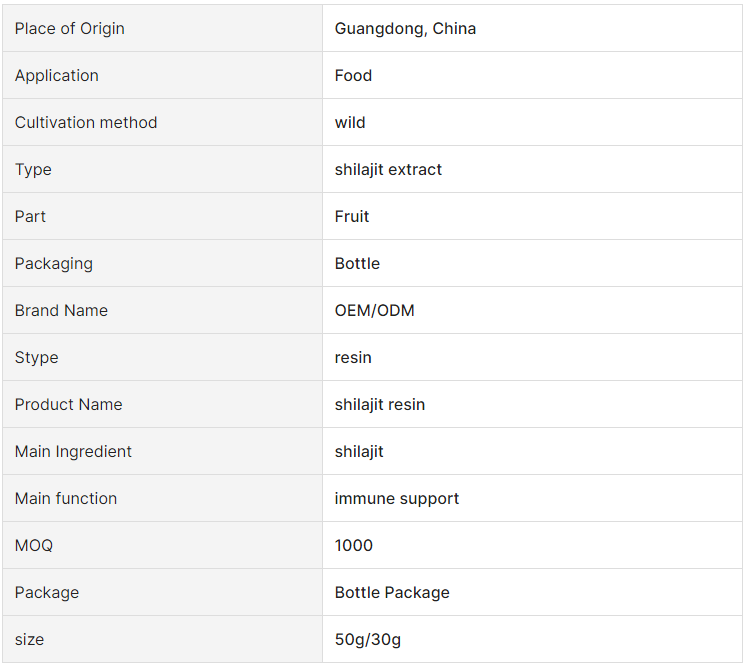Select the OEM/ODM brand value

pyautogui.click(x=374, y=311)
